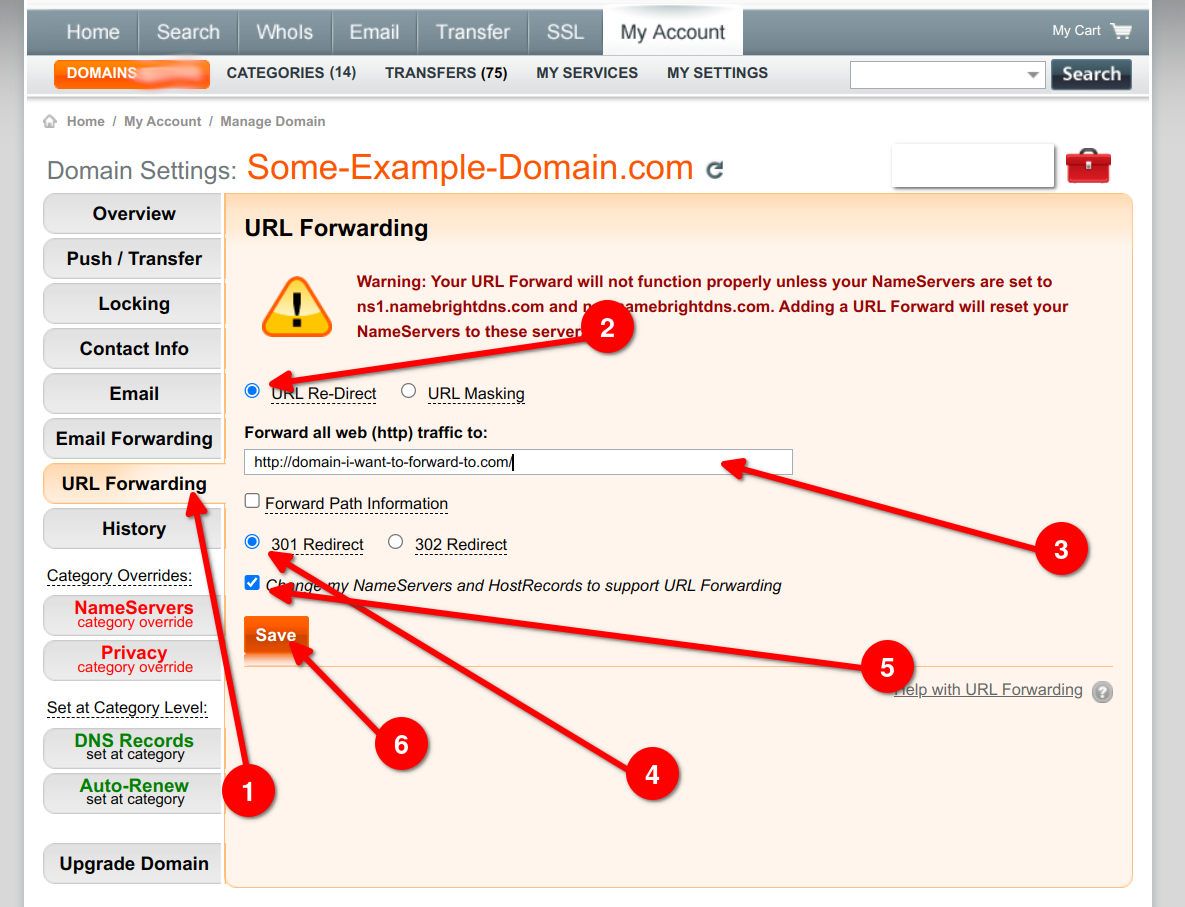Click the red toolbox icon
Image resolution: width=1185 pixels, height=907 pixels.
1088,166
